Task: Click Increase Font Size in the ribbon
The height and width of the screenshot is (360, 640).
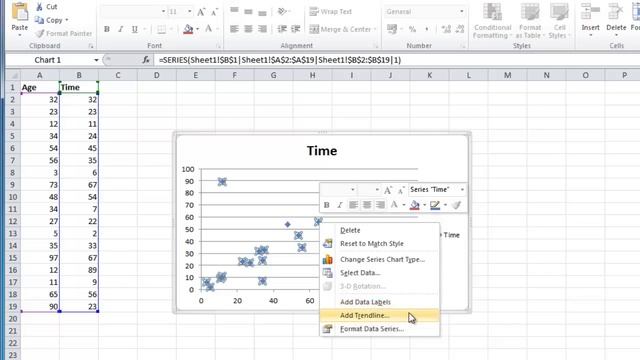Action: click(201, 12)
